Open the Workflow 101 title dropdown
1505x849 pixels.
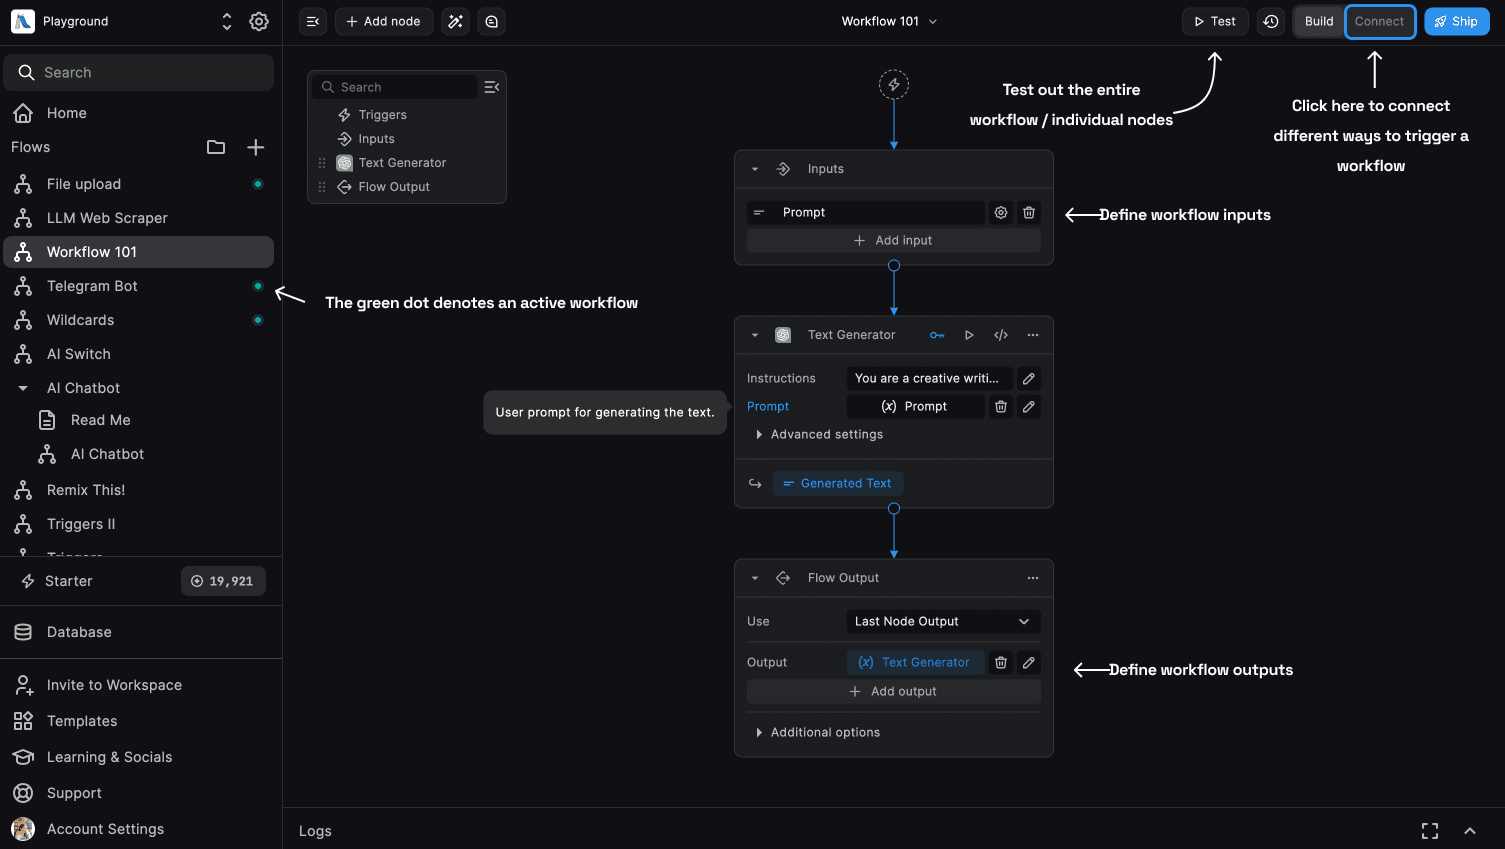[889, 21]
